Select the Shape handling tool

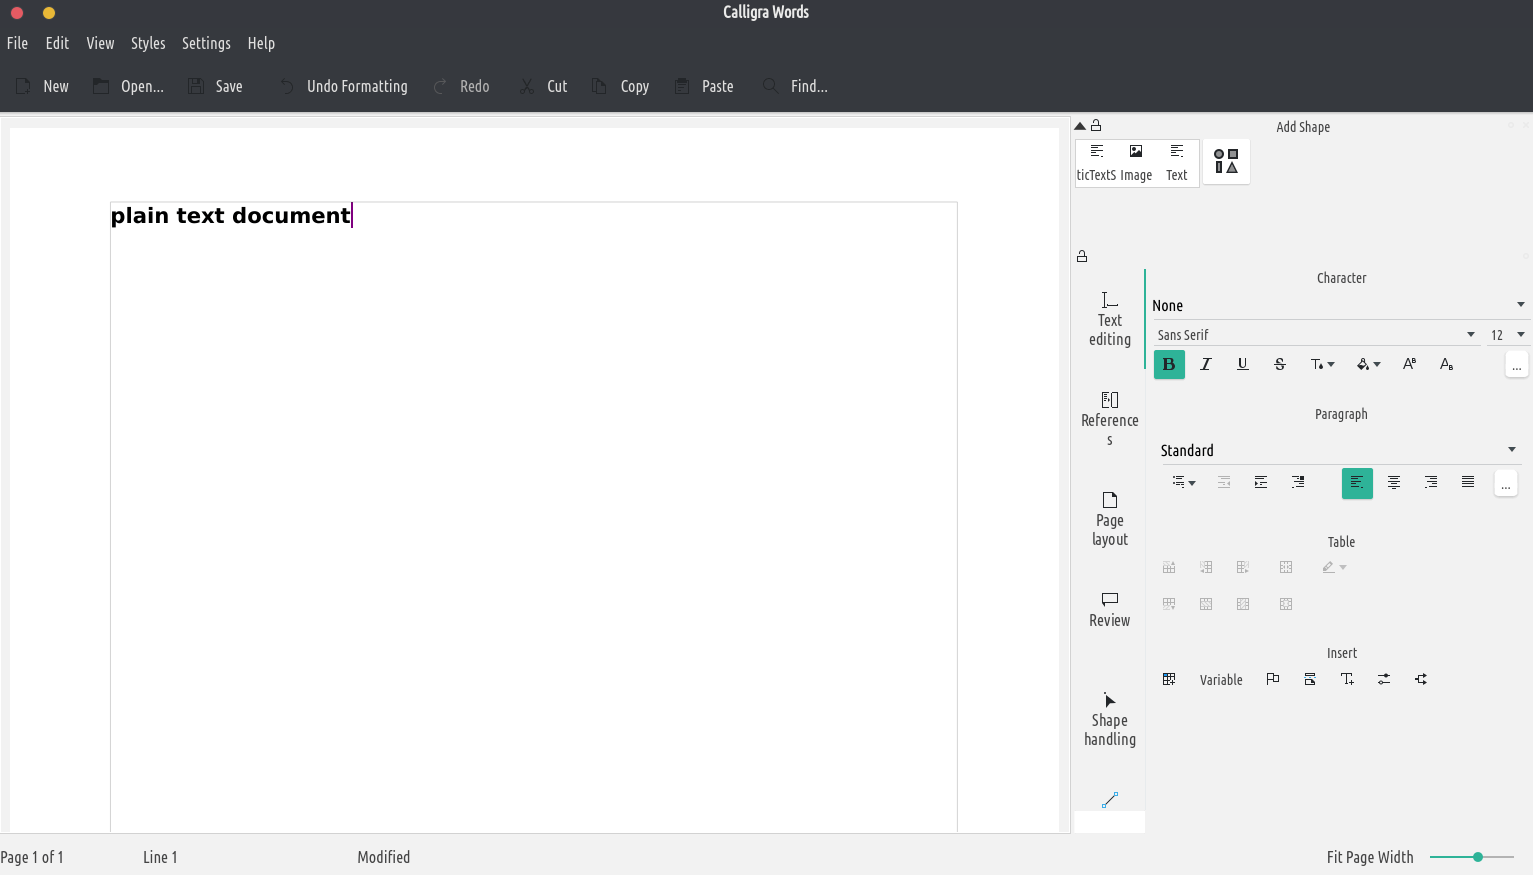point(1109,718)
